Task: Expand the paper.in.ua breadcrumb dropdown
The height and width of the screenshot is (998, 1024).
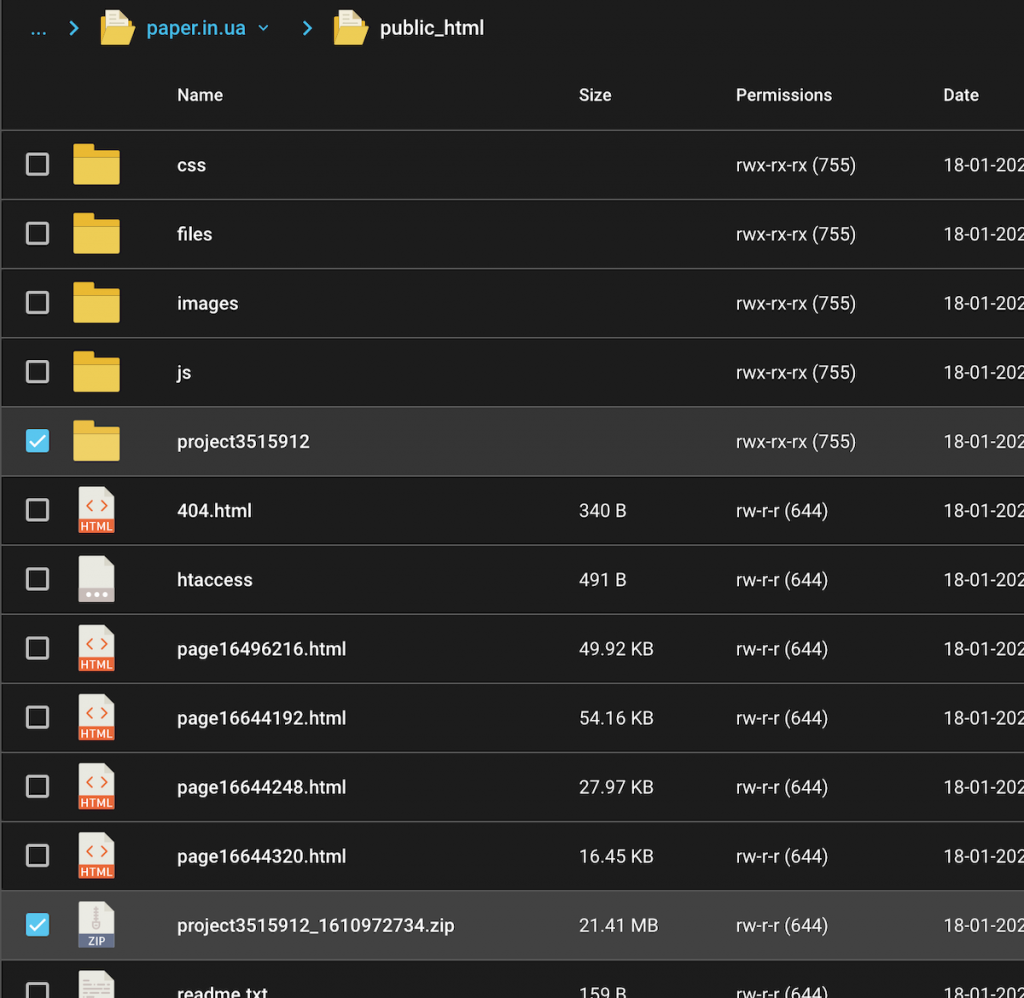Action: pos(264,28)
